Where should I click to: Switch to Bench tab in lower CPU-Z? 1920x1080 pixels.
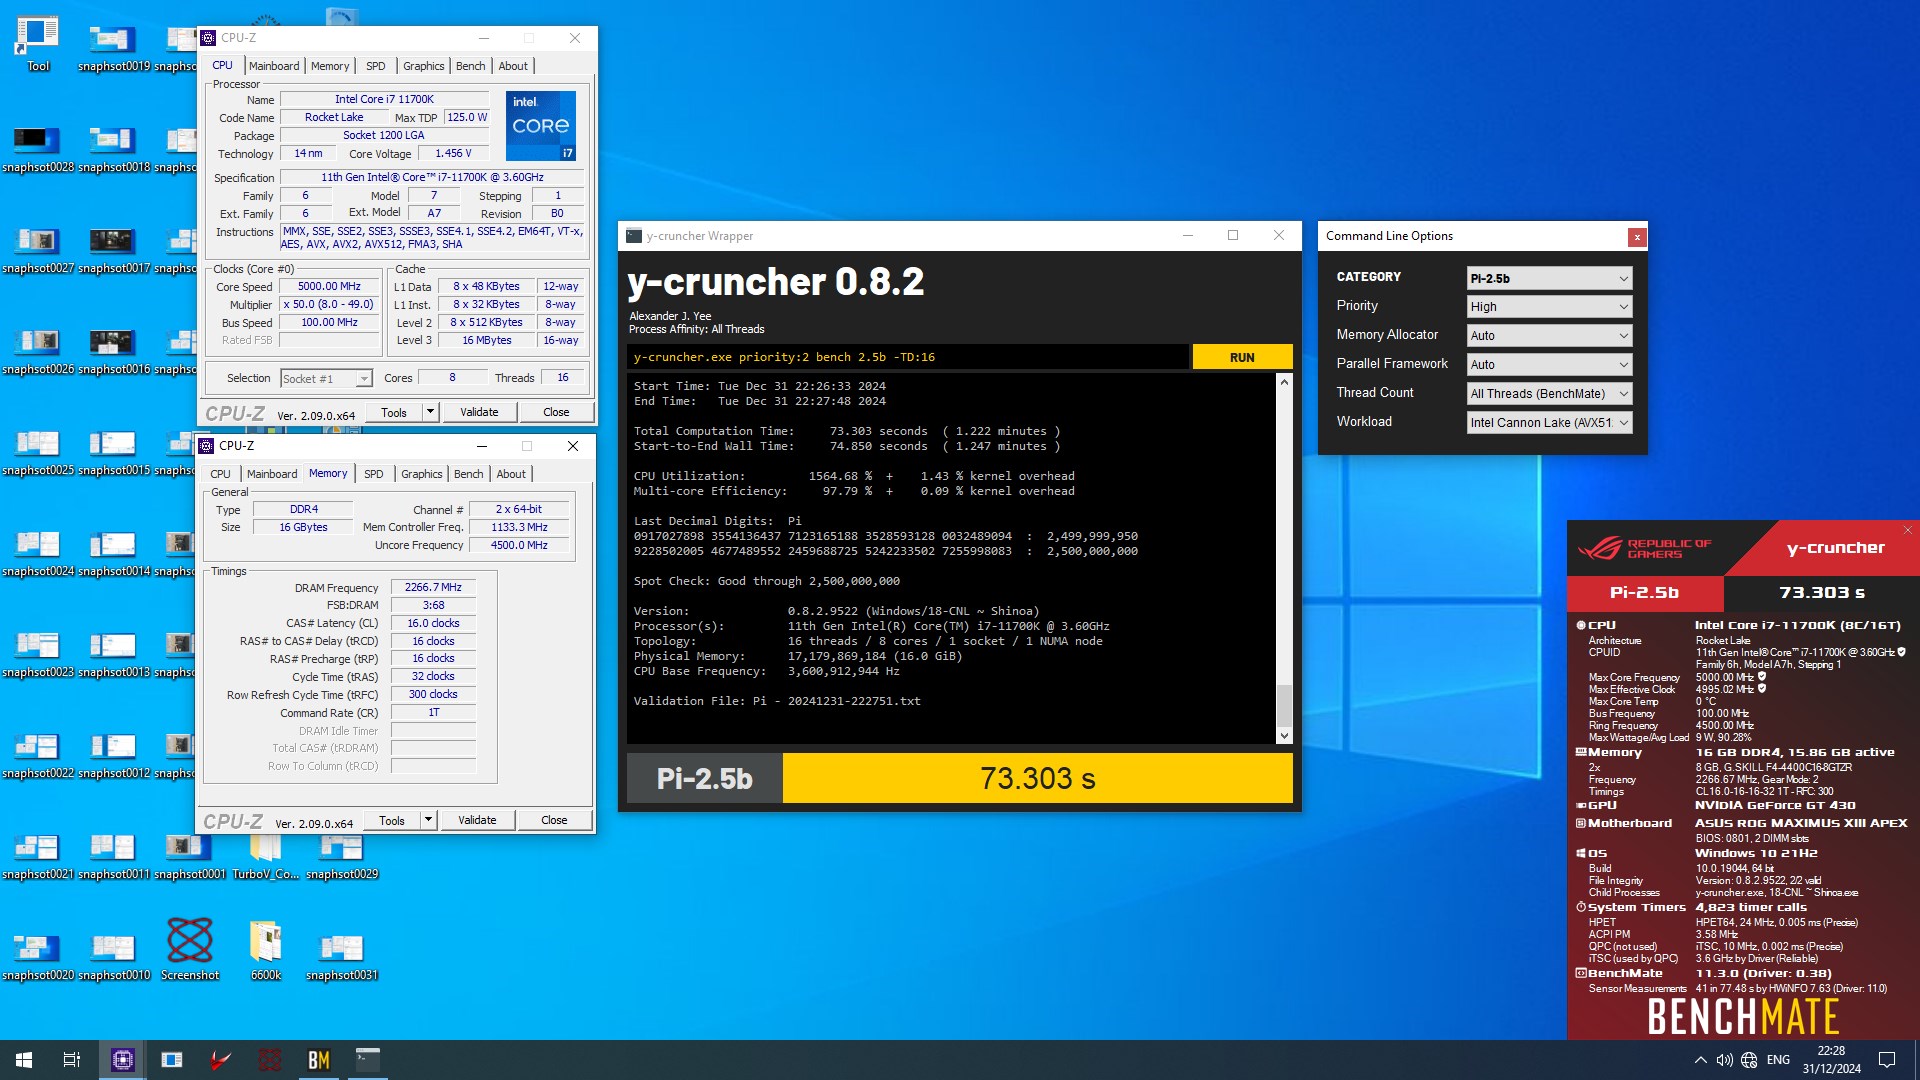tap(469, 474)
